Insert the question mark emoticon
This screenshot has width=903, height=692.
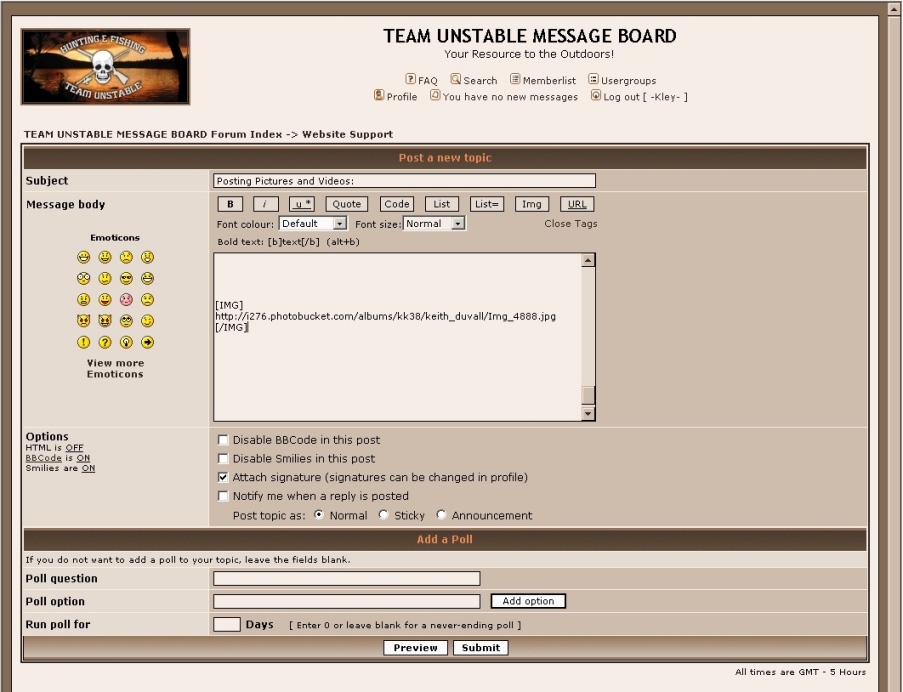click(x=105, y=342)
